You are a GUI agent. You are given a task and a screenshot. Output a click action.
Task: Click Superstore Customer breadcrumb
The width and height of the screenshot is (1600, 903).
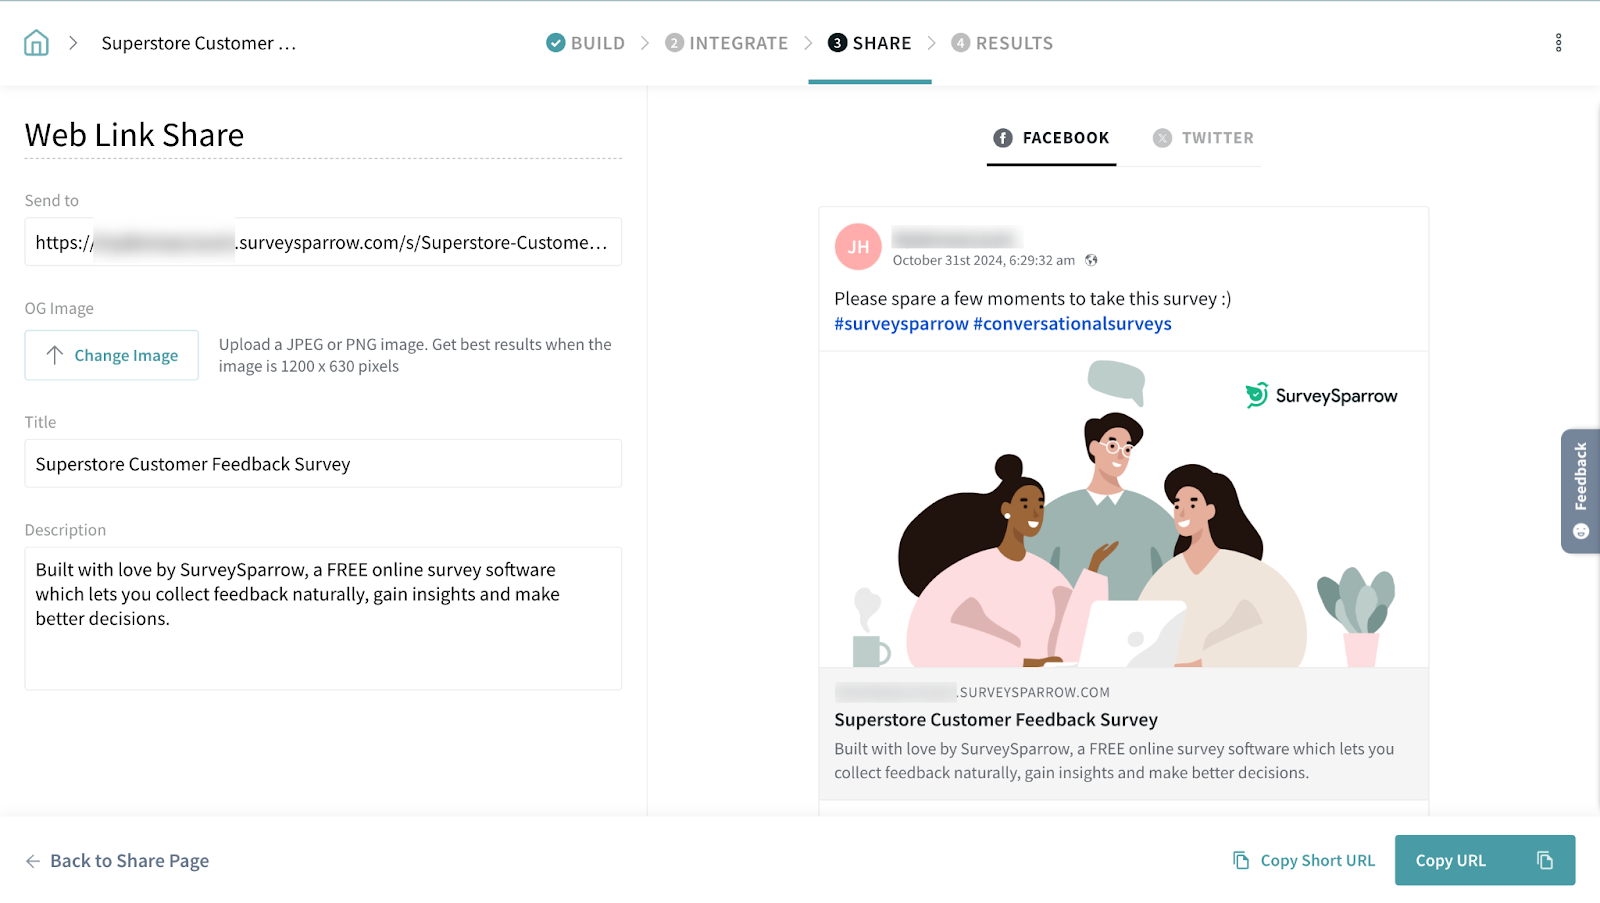tap(199, 43)
